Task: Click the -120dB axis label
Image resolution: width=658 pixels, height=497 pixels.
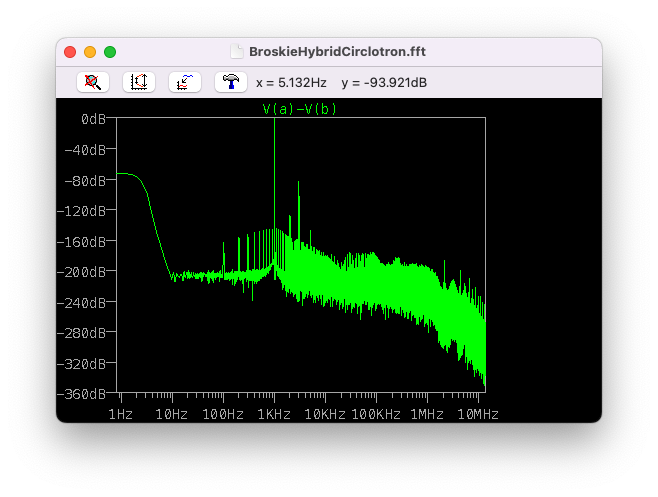Action: 81,211
